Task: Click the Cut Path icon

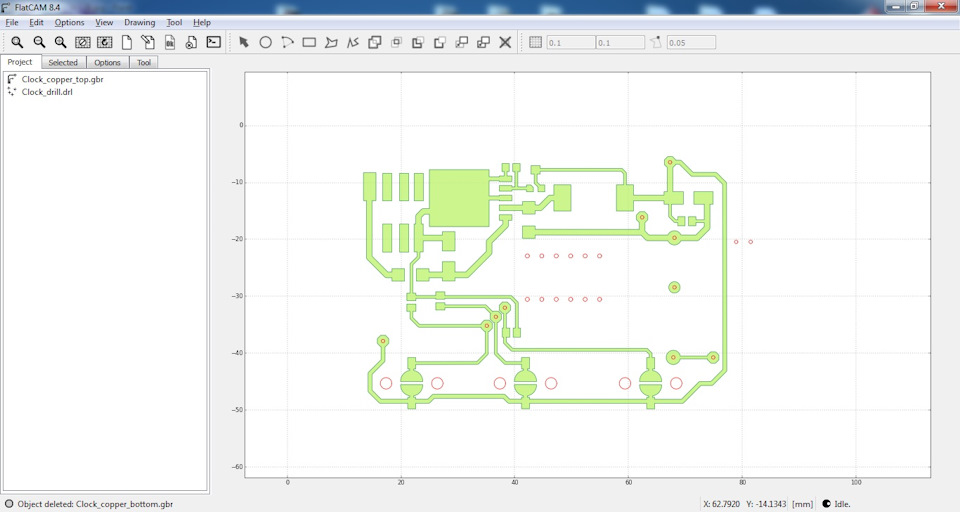Action: 440,42
